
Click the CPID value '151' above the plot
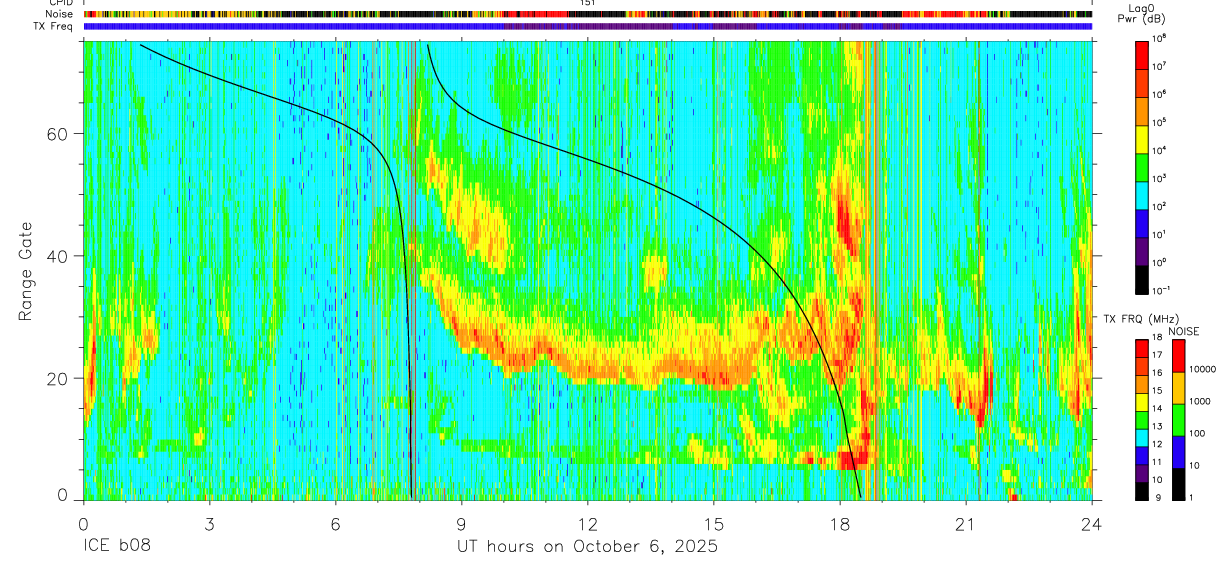(587, 4)
